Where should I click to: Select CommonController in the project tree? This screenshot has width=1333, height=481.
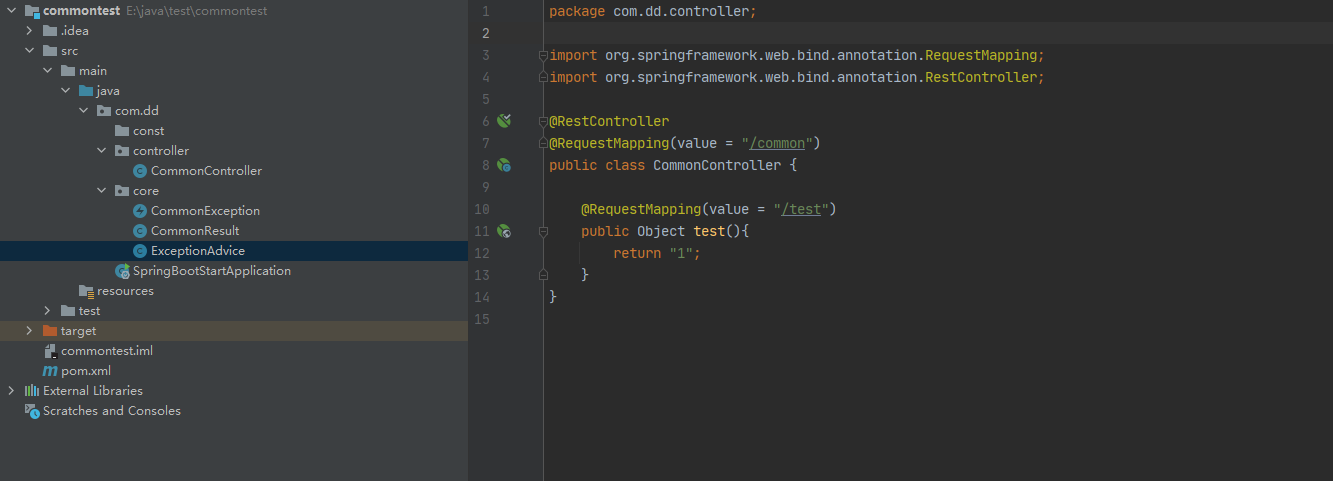[x=206, y=171]
